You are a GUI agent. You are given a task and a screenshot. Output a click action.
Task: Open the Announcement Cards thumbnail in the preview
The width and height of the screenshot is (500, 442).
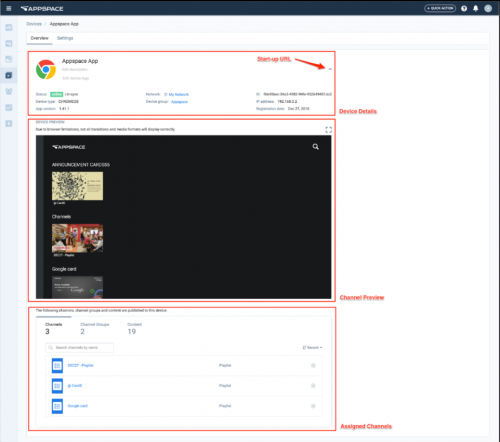[x=77, y=186]
